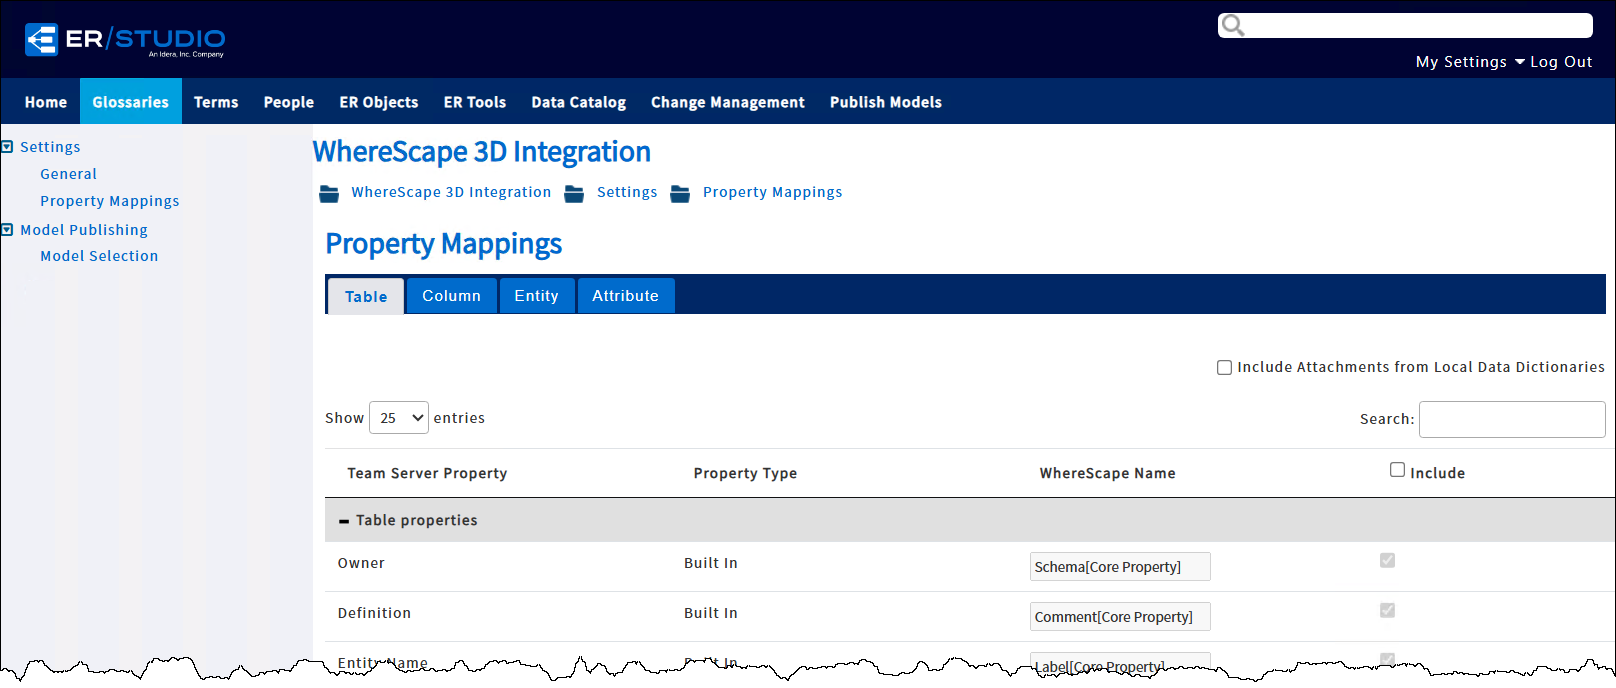Enable Include Attachments from Local Data Dictionaries
Viewport: 1616px width, 688px height.
(x=1224, y=368)
